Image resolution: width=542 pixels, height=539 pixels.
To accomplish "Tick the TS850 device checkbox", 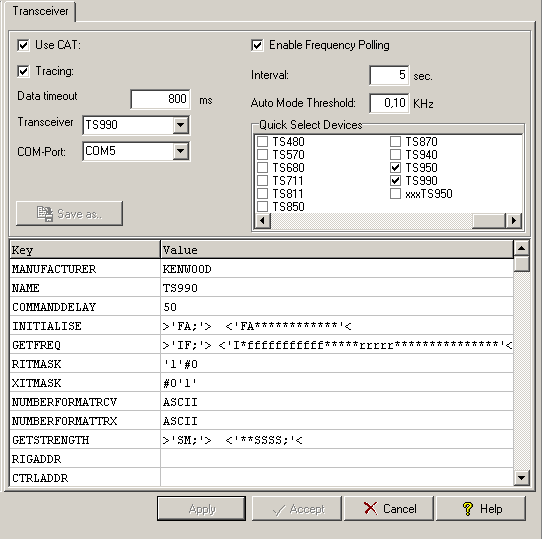I will point(262,206).
